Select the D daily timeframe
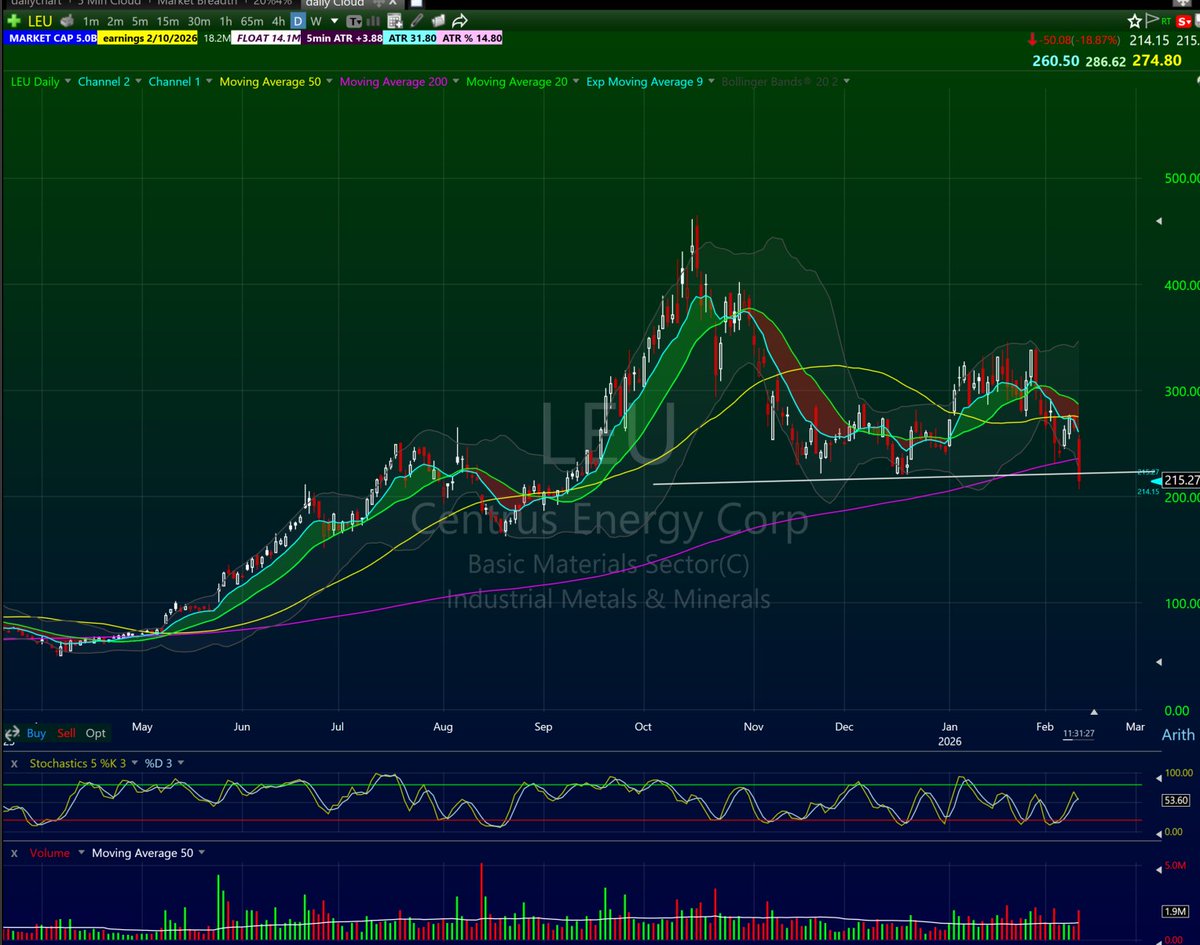The image size is (1200, 945). pos(298,21)
